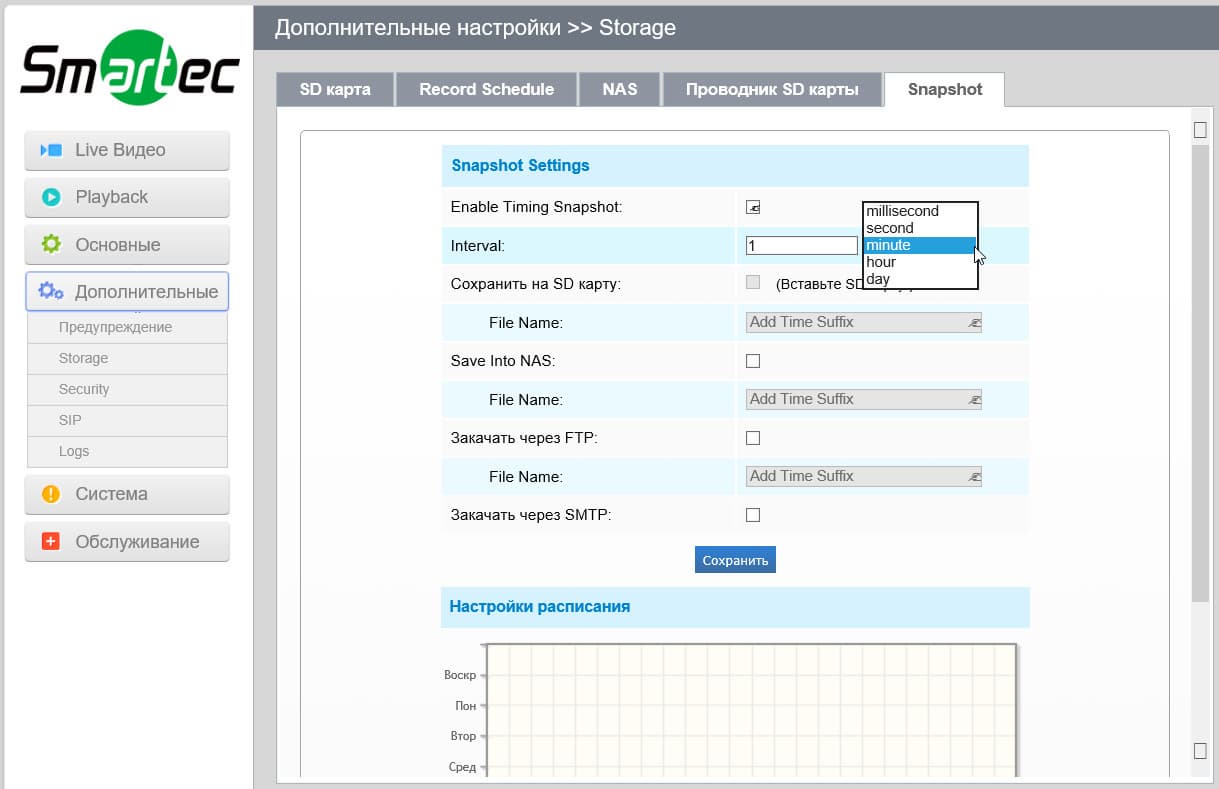Click the Live Видео camera icon
Viewport: 1219px width, 789px height.
tap(51, 150)
